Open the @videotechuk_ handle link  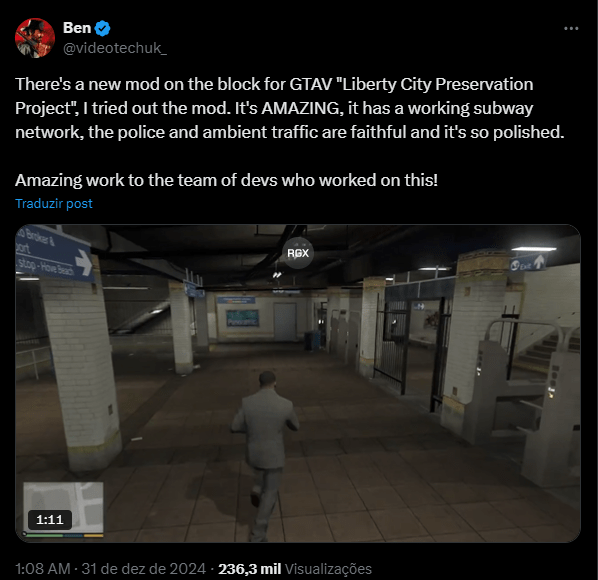click(x=115, y=48)
